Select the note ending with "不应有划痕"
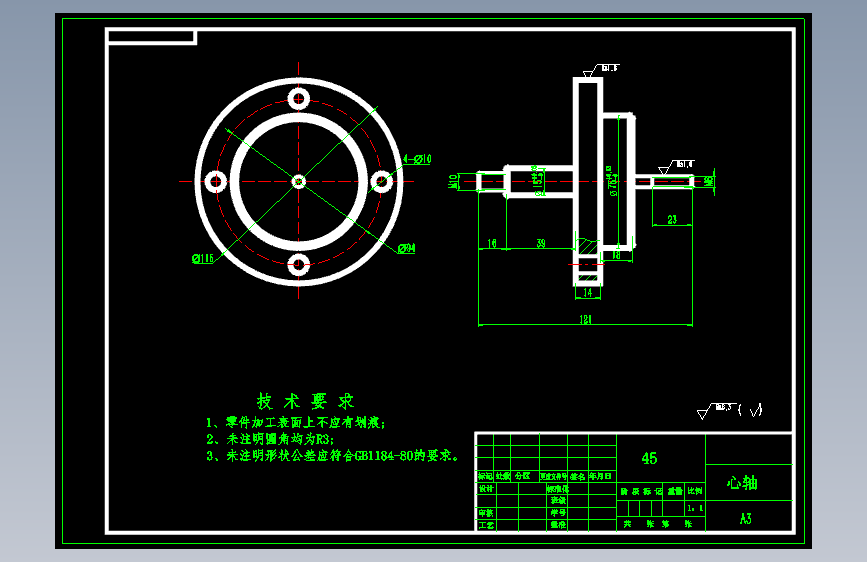Image resolution: width=867 pixels, height=562 pixels. (x=296, y=423)
